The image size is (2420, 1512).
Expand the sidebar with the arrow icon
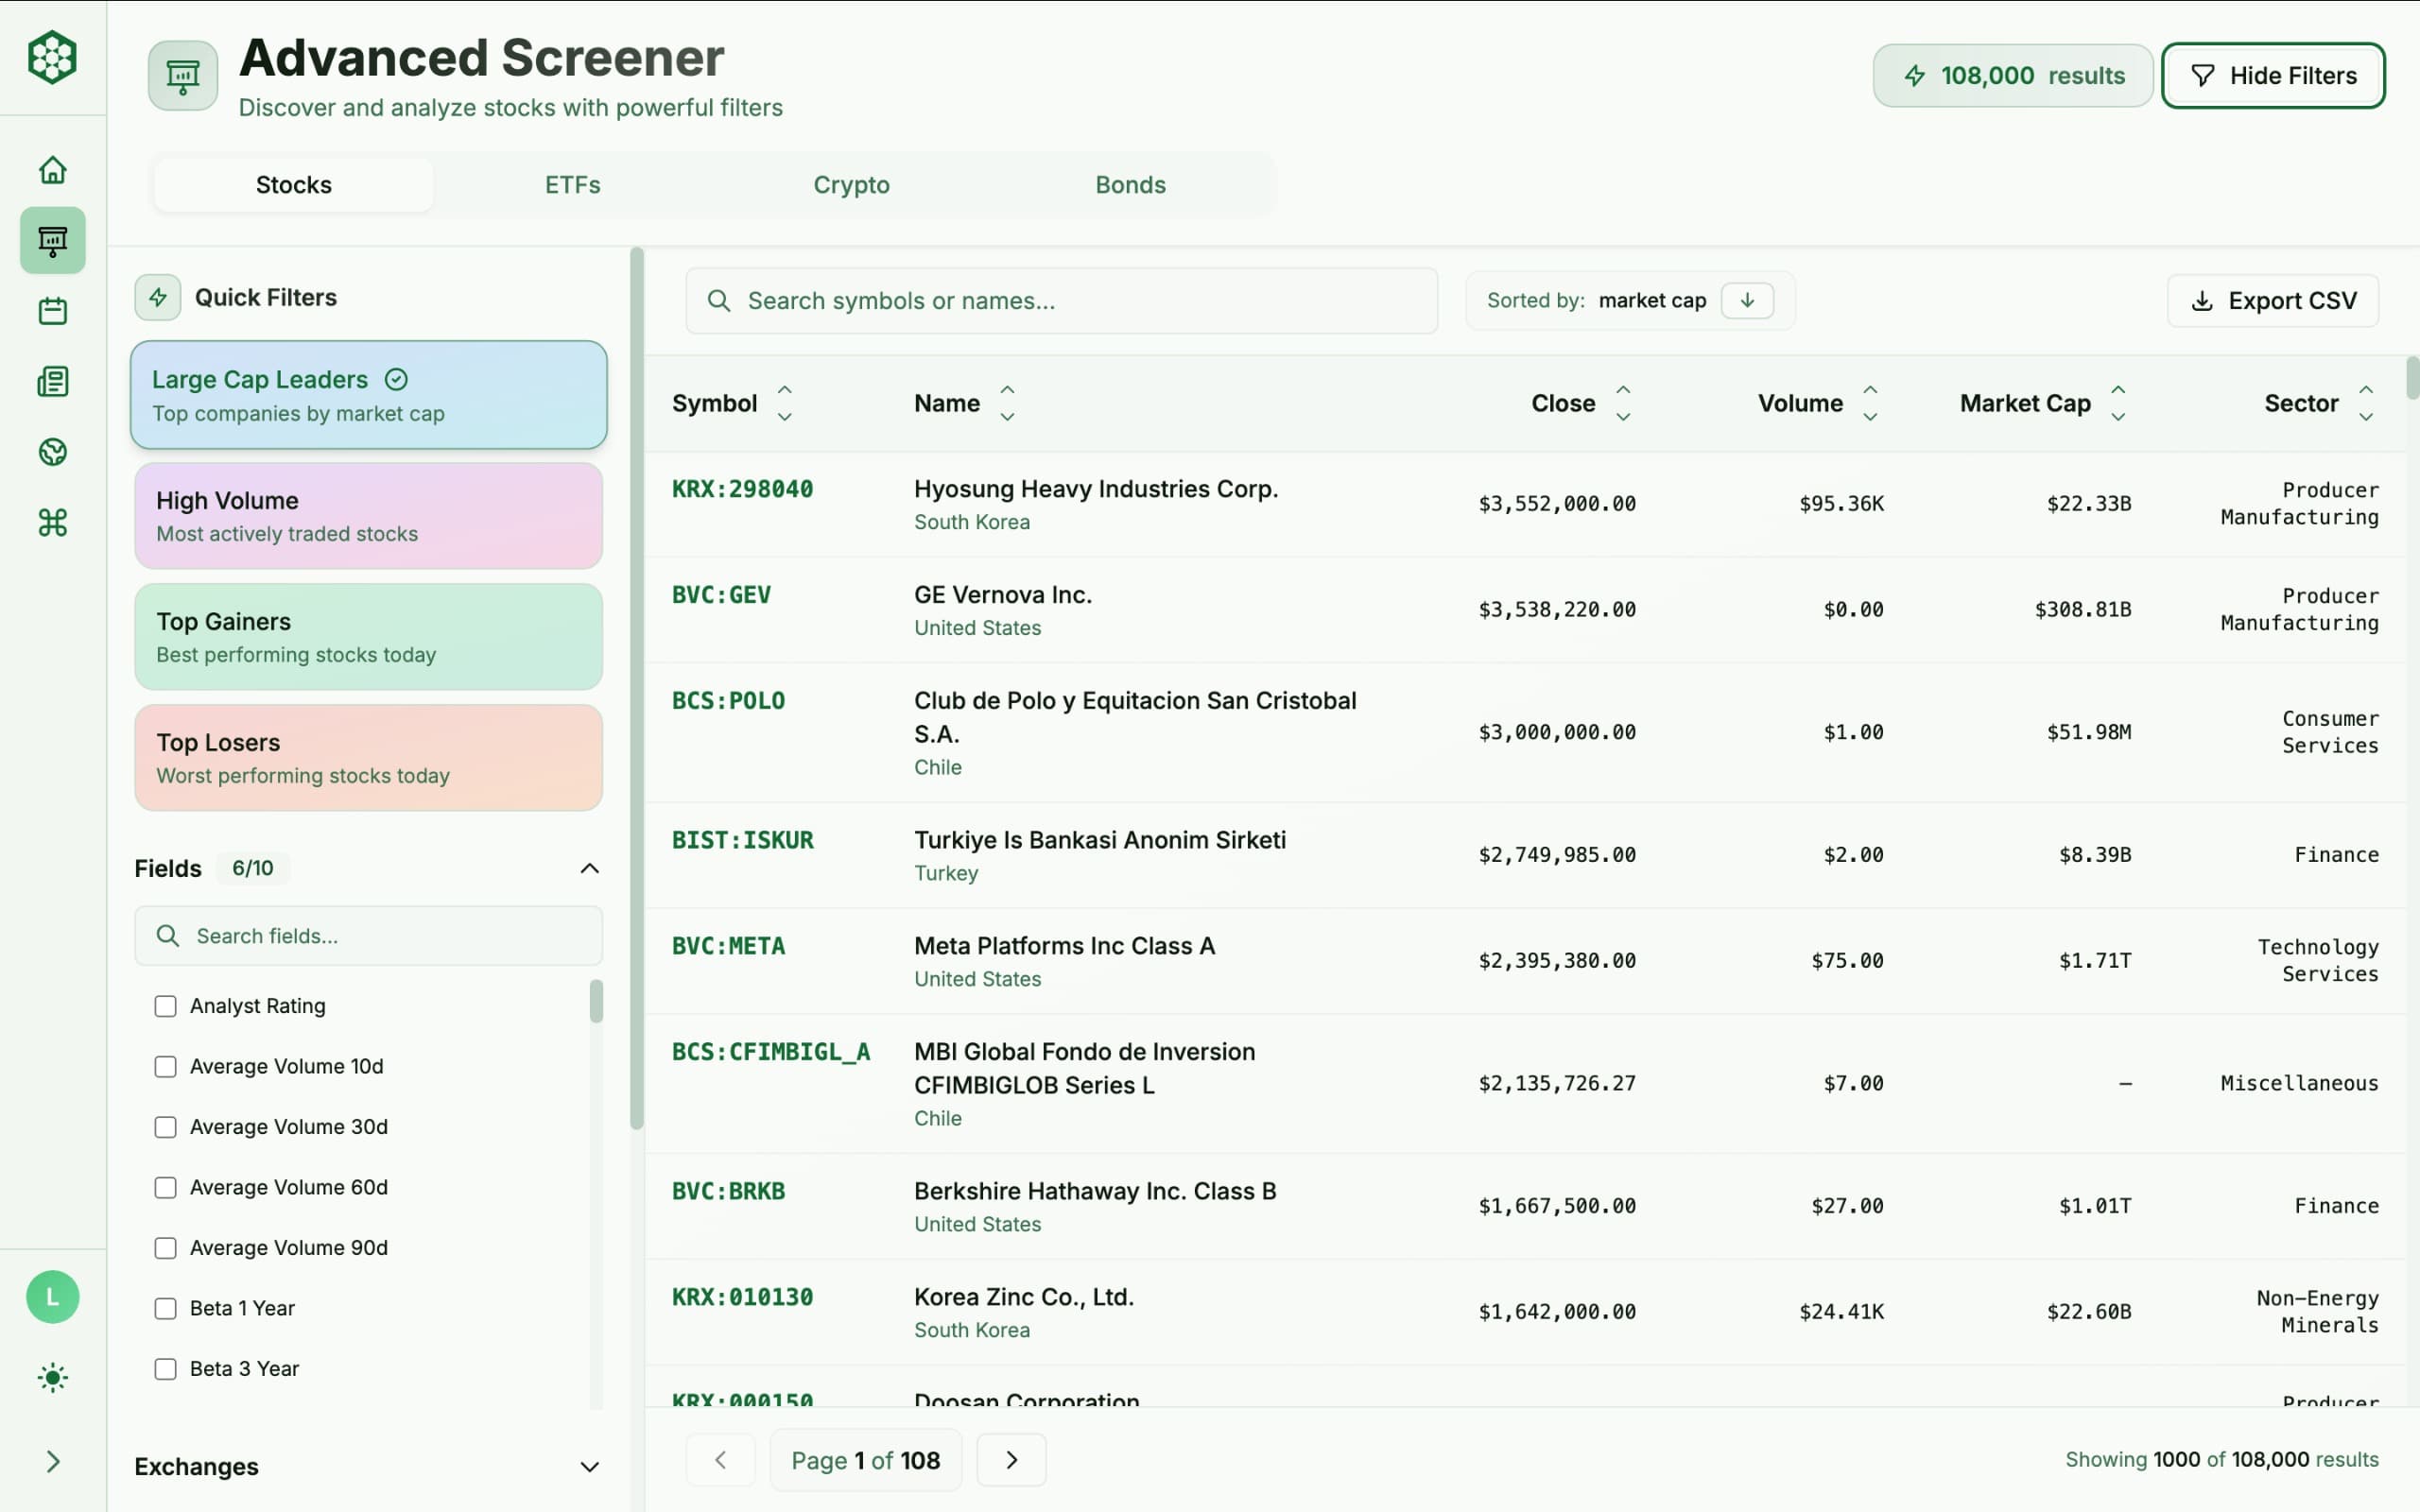(52, 1462)
